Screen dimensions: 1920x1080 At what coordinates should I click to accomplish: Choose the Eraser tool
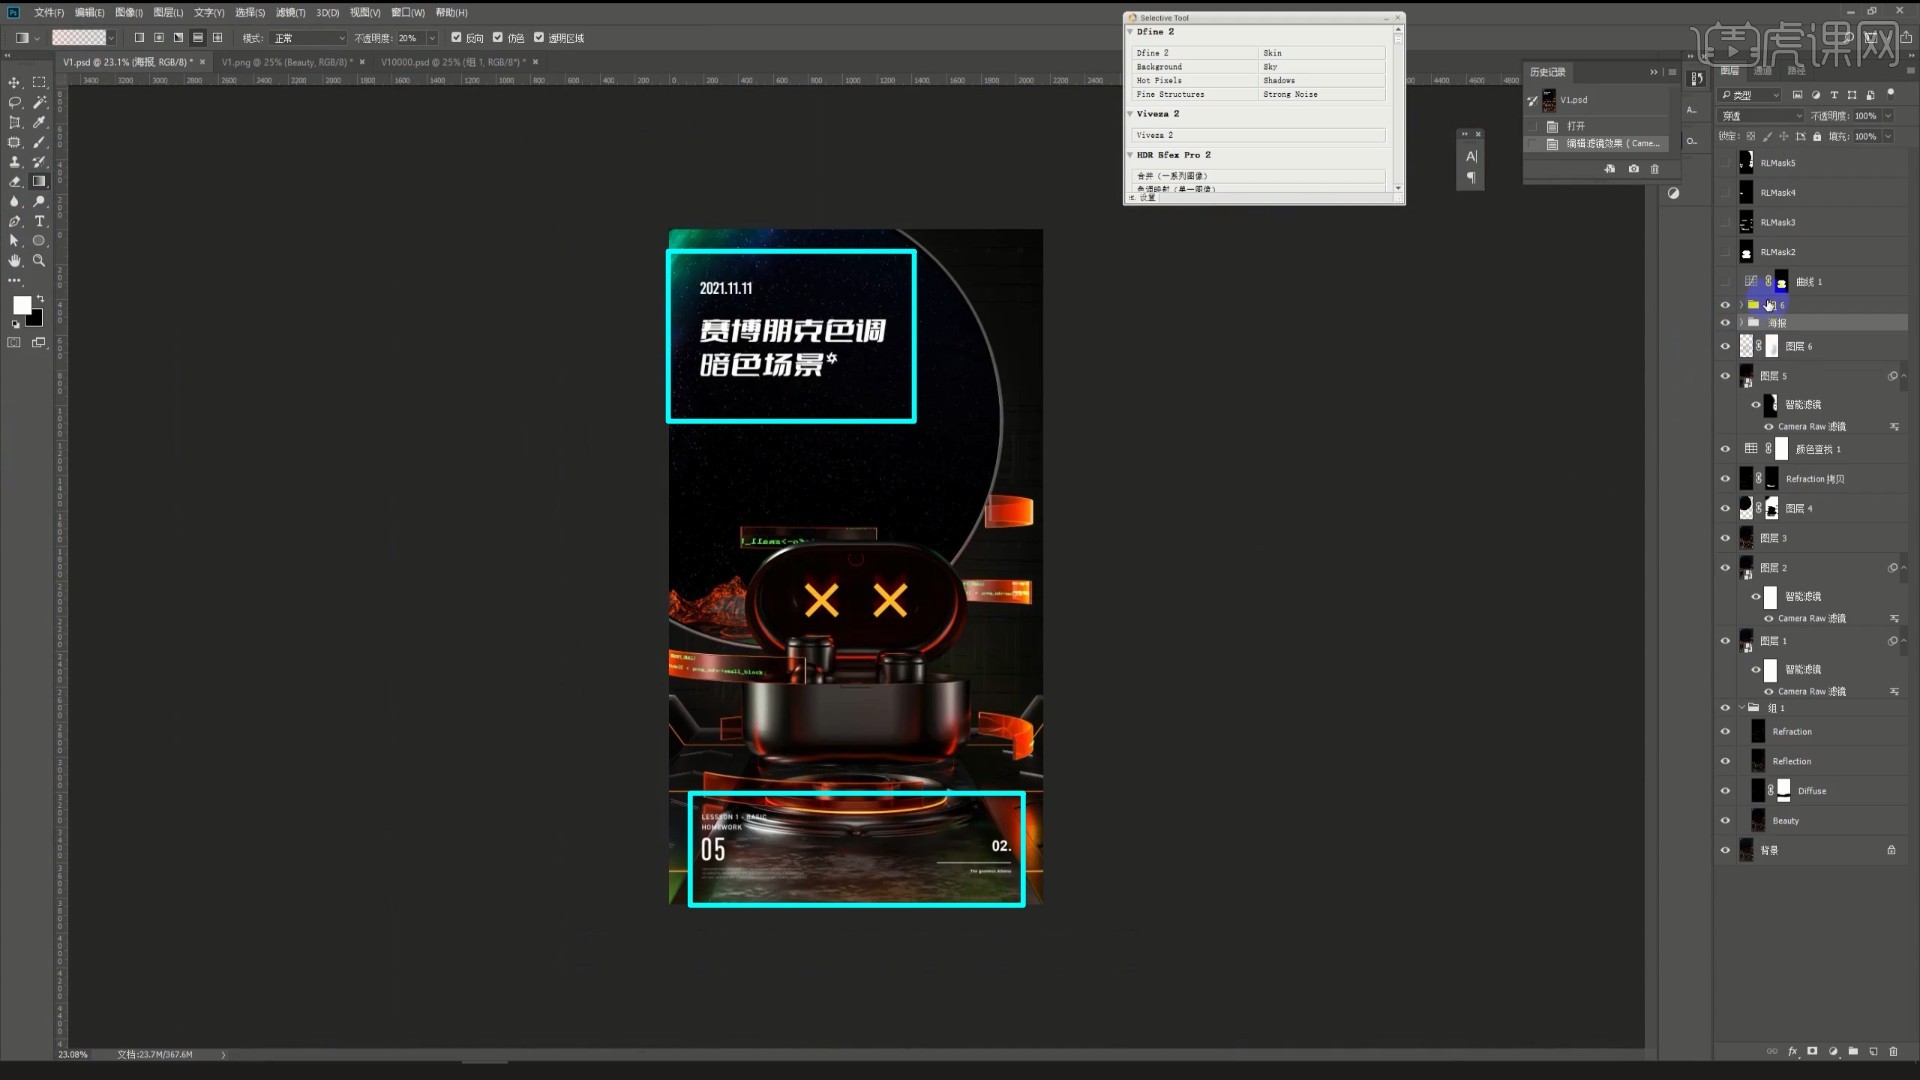(x=14, y=182)
